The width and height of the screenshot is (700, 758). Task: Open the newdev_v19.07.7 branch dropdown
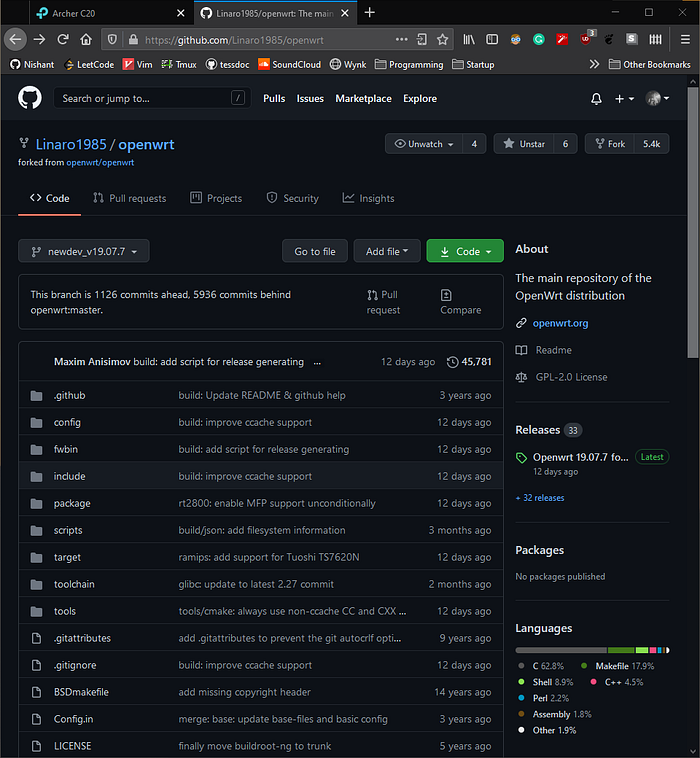point(84,251)
